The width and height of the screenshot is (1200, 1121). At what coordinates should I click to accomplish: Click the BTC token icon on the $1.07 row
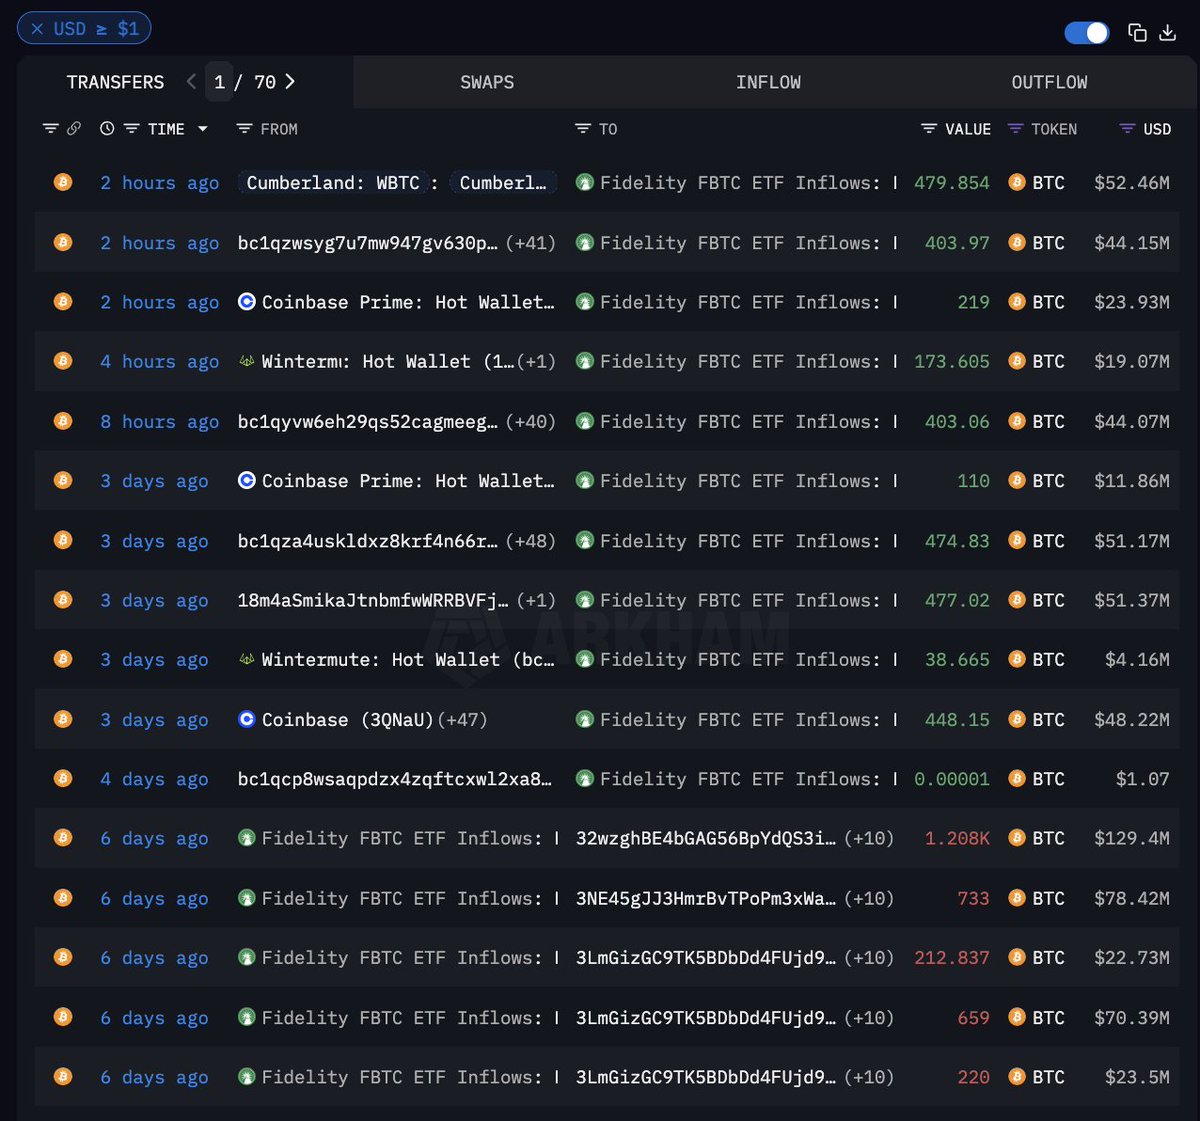[x=1017, y=779]
